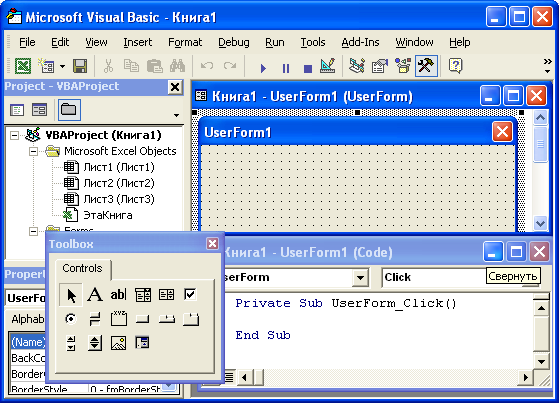
Task: Select the Label control in Toolbox
Action: coord(95,295)
